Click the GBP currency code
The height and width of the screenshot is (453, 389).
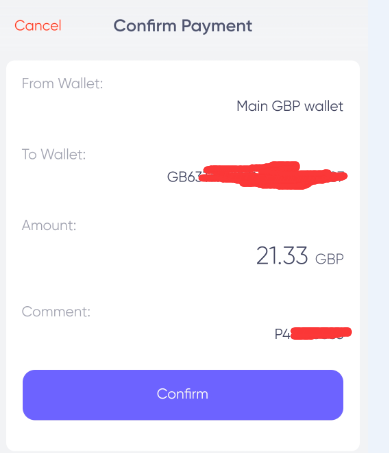click(x=329, y=259)
